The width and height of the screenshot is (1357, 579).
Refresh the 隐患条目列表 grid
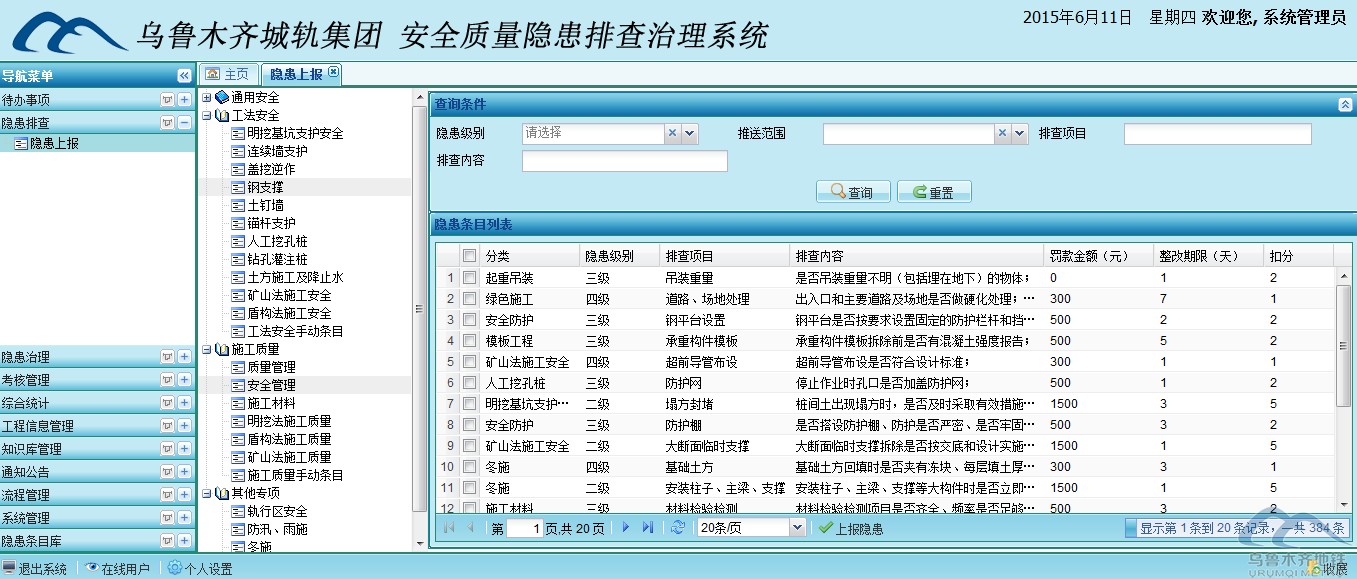tap(678, 528)
